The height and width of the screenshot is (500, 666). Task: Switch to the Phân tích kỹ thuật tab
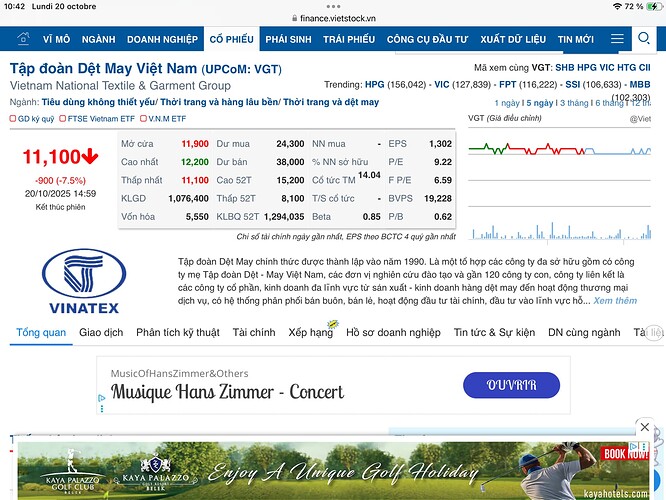tap(178, 332)
